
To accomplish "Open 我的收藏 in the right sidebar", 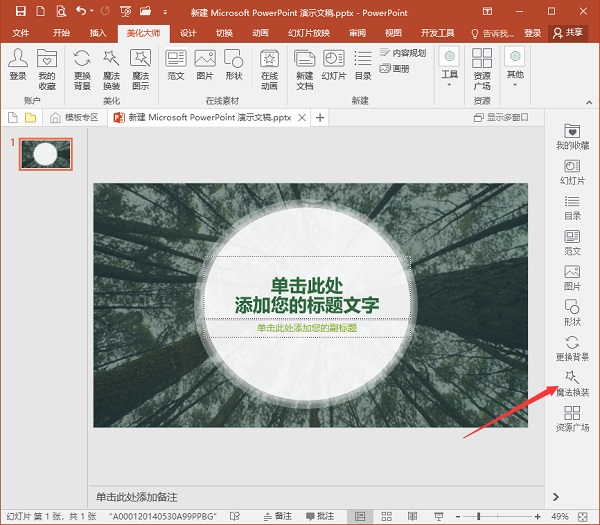I will point(572,137).
